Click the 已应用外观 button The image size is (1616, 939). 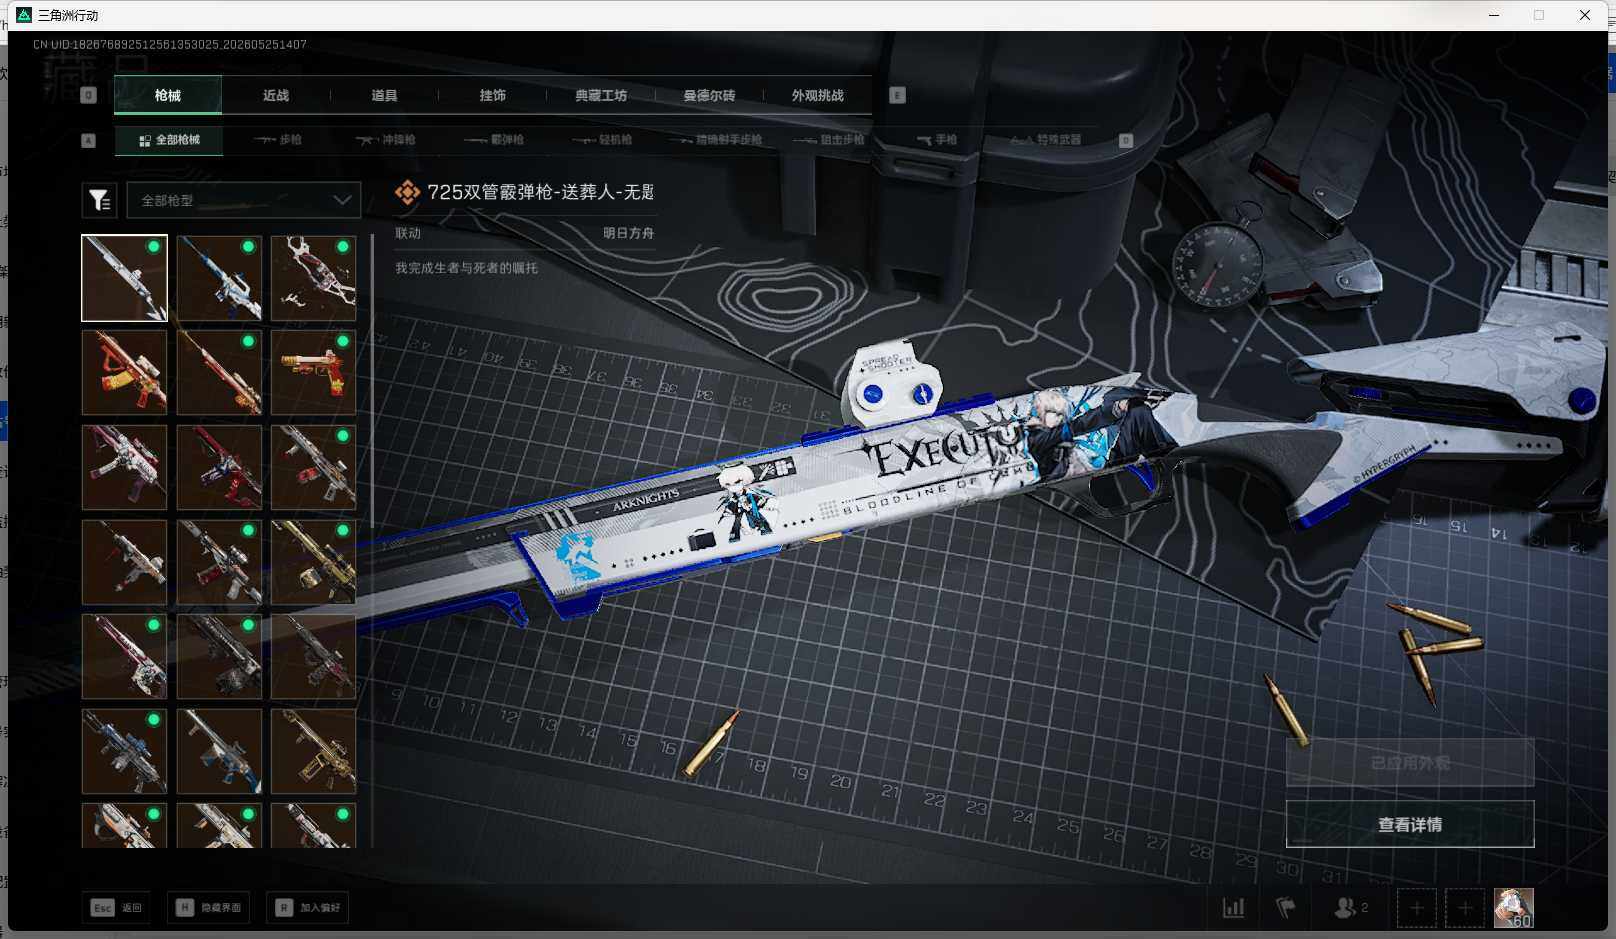click(x=1410, y=763)
